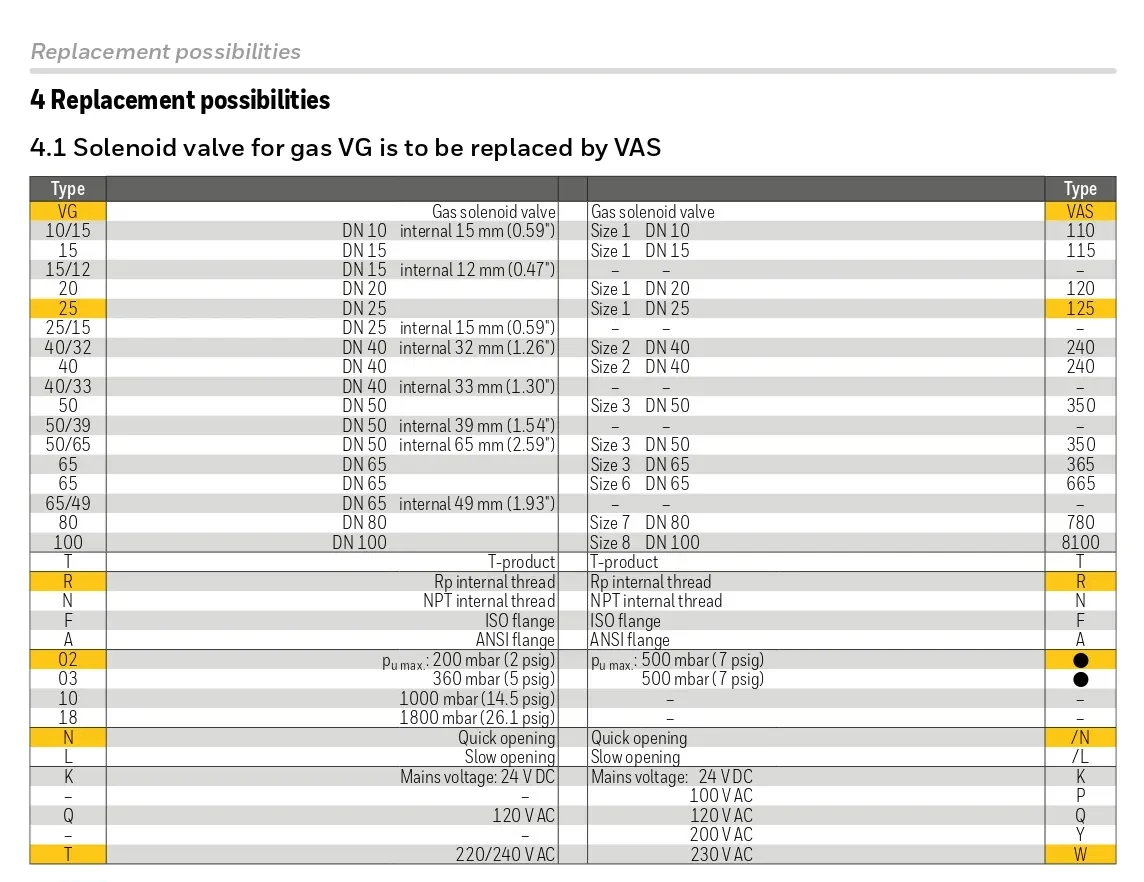Viewport: 1144px width, 882px height.
Task: Select the highlighted 02 pressure code cell
Action: pos(68,660)
